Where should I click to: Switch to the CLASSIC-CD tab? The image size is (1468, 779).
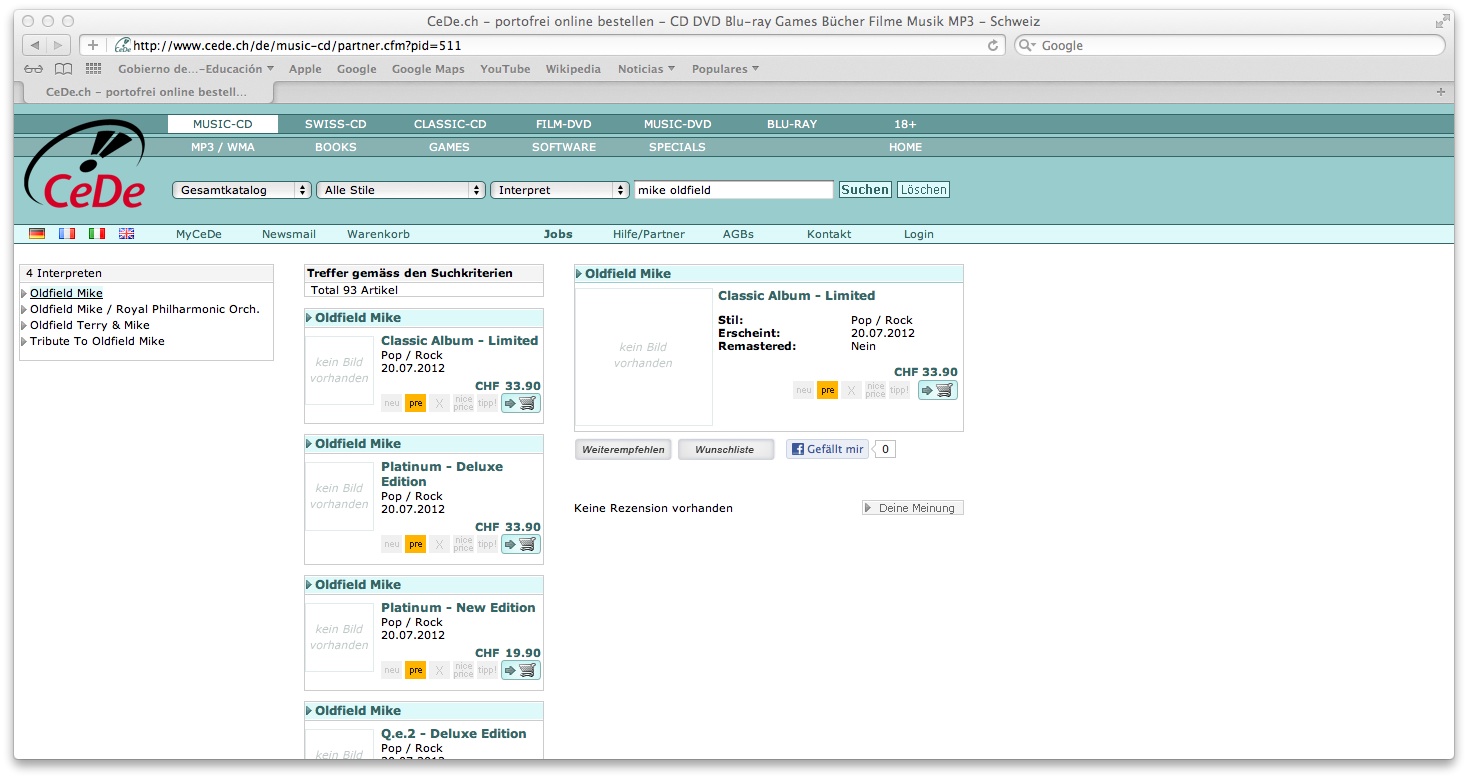click(450, 124)
